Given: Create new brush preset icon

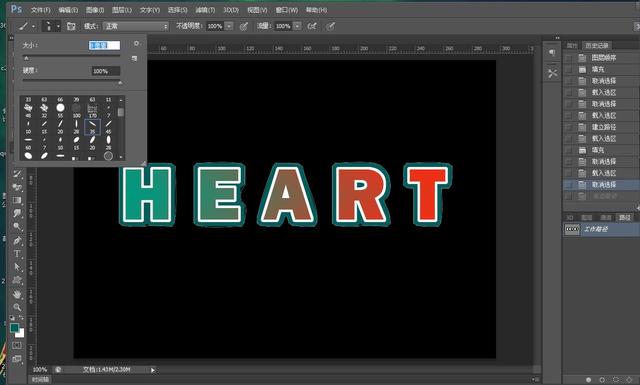Looking at the screenshot, I should 134,58.
